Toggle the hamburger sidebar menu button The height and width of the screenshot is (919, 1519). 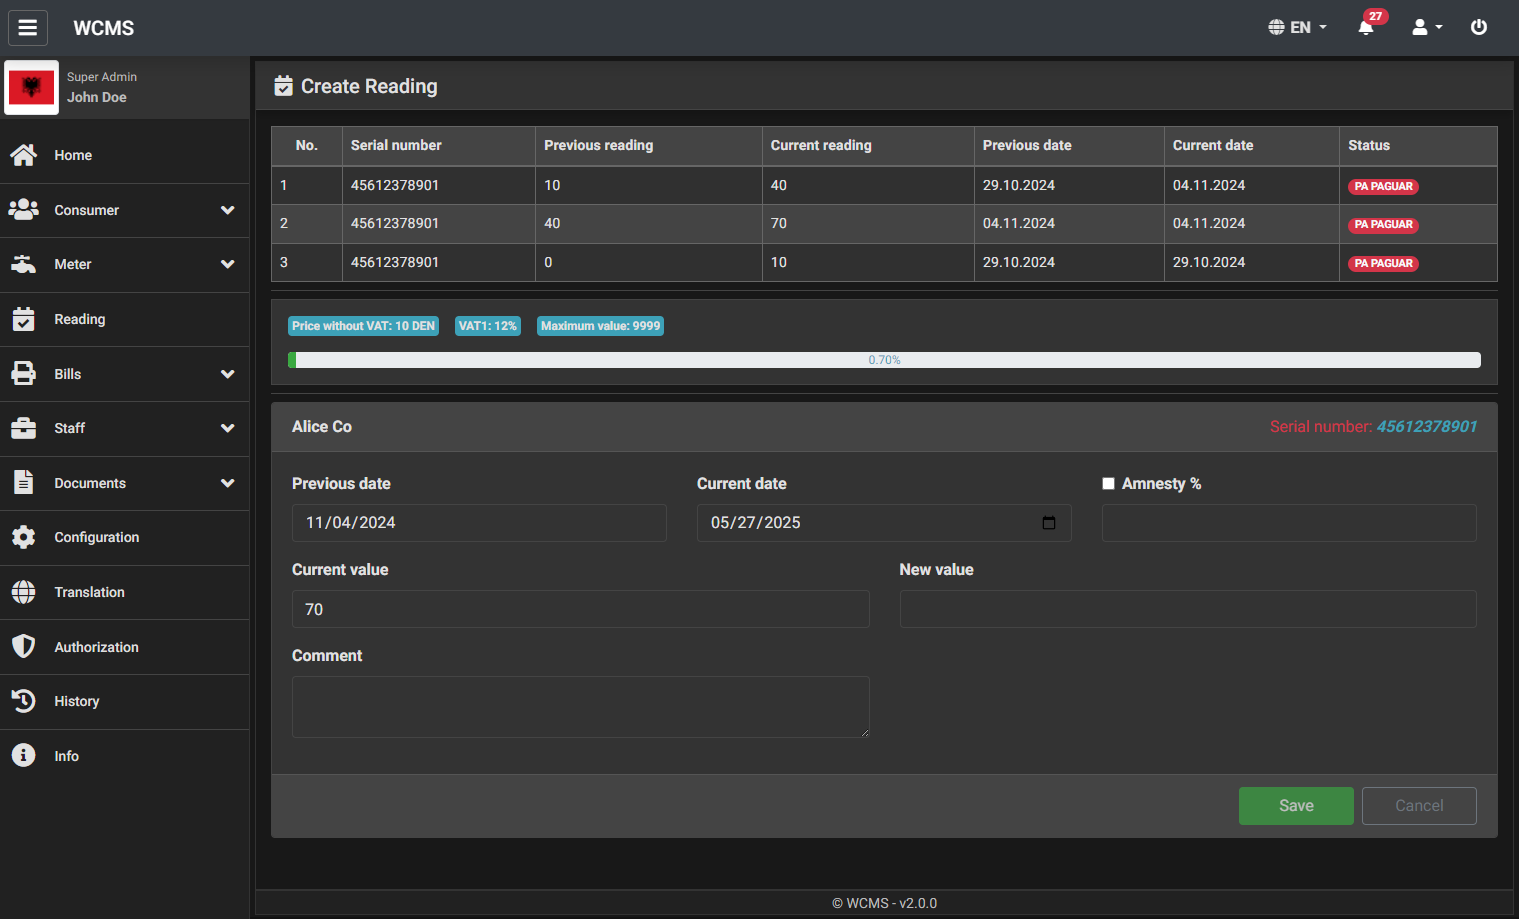coord(28,28)
